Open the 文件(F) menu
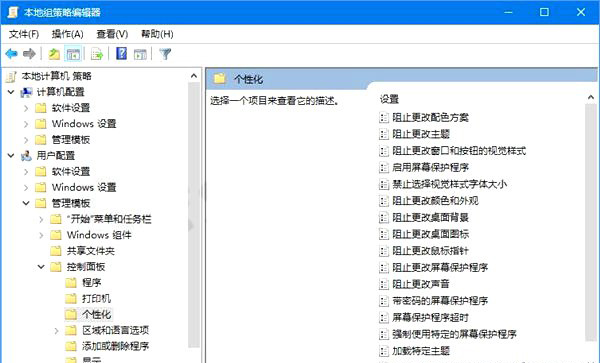This screenshot has width=600, height=363. pyautogui.click(x=24, y=34)
